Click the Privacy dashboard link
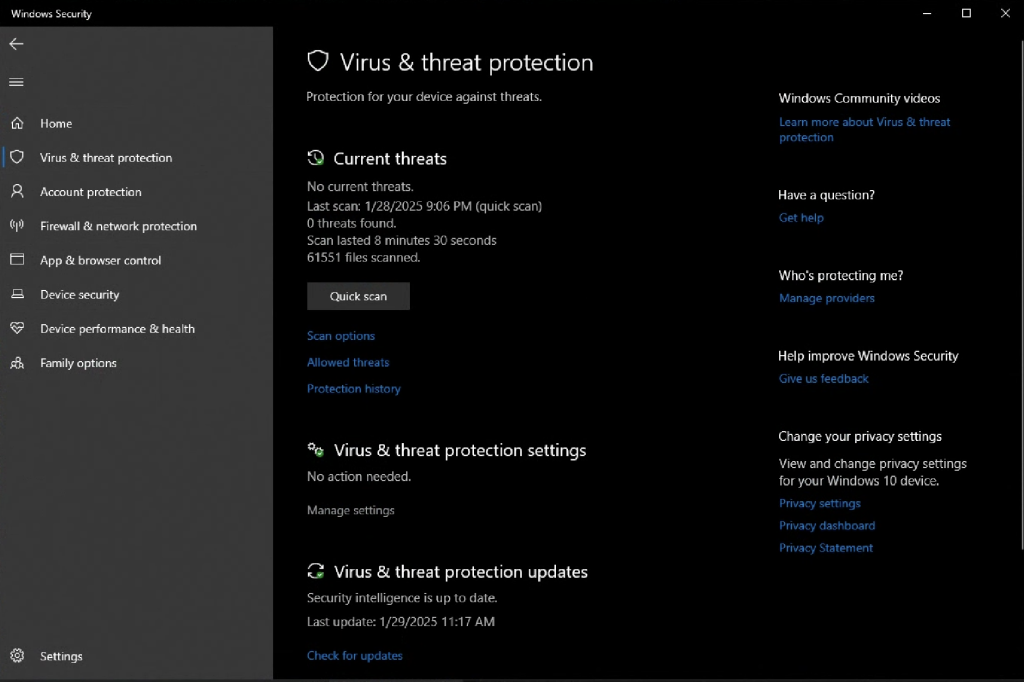1024x682 pixels. (x=826, y=526)
